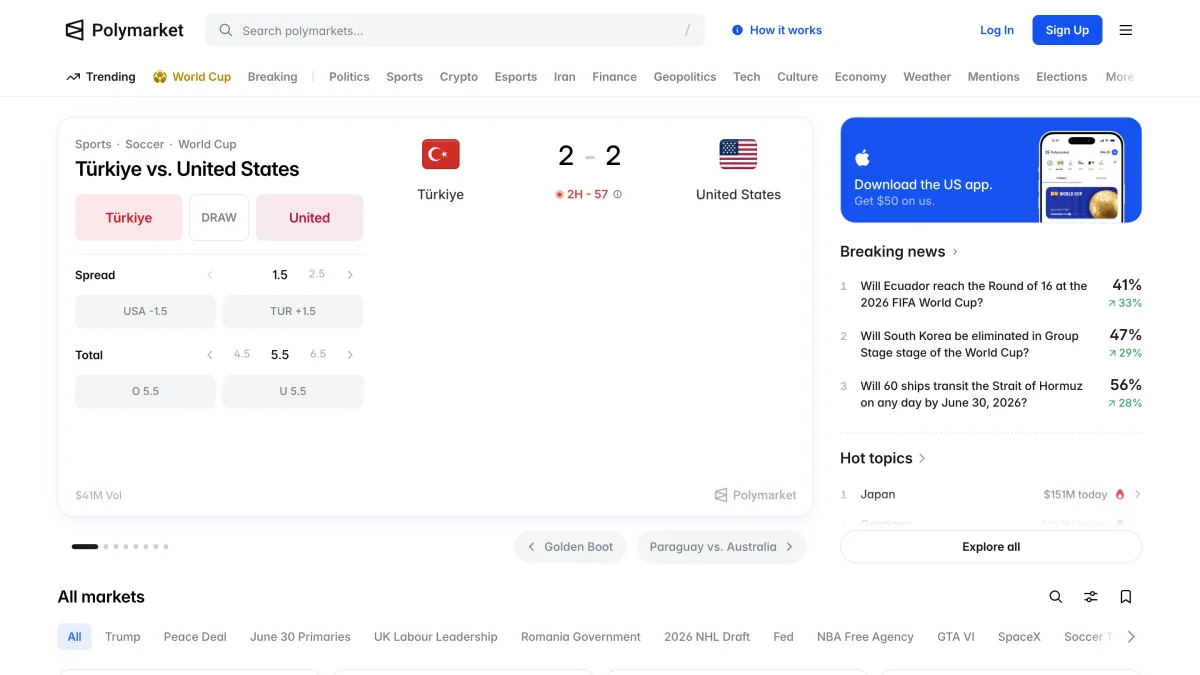Click the fire icon beside Japan
The width and height of the screenshot is (1200, 675).
[x=1120, y=494]
